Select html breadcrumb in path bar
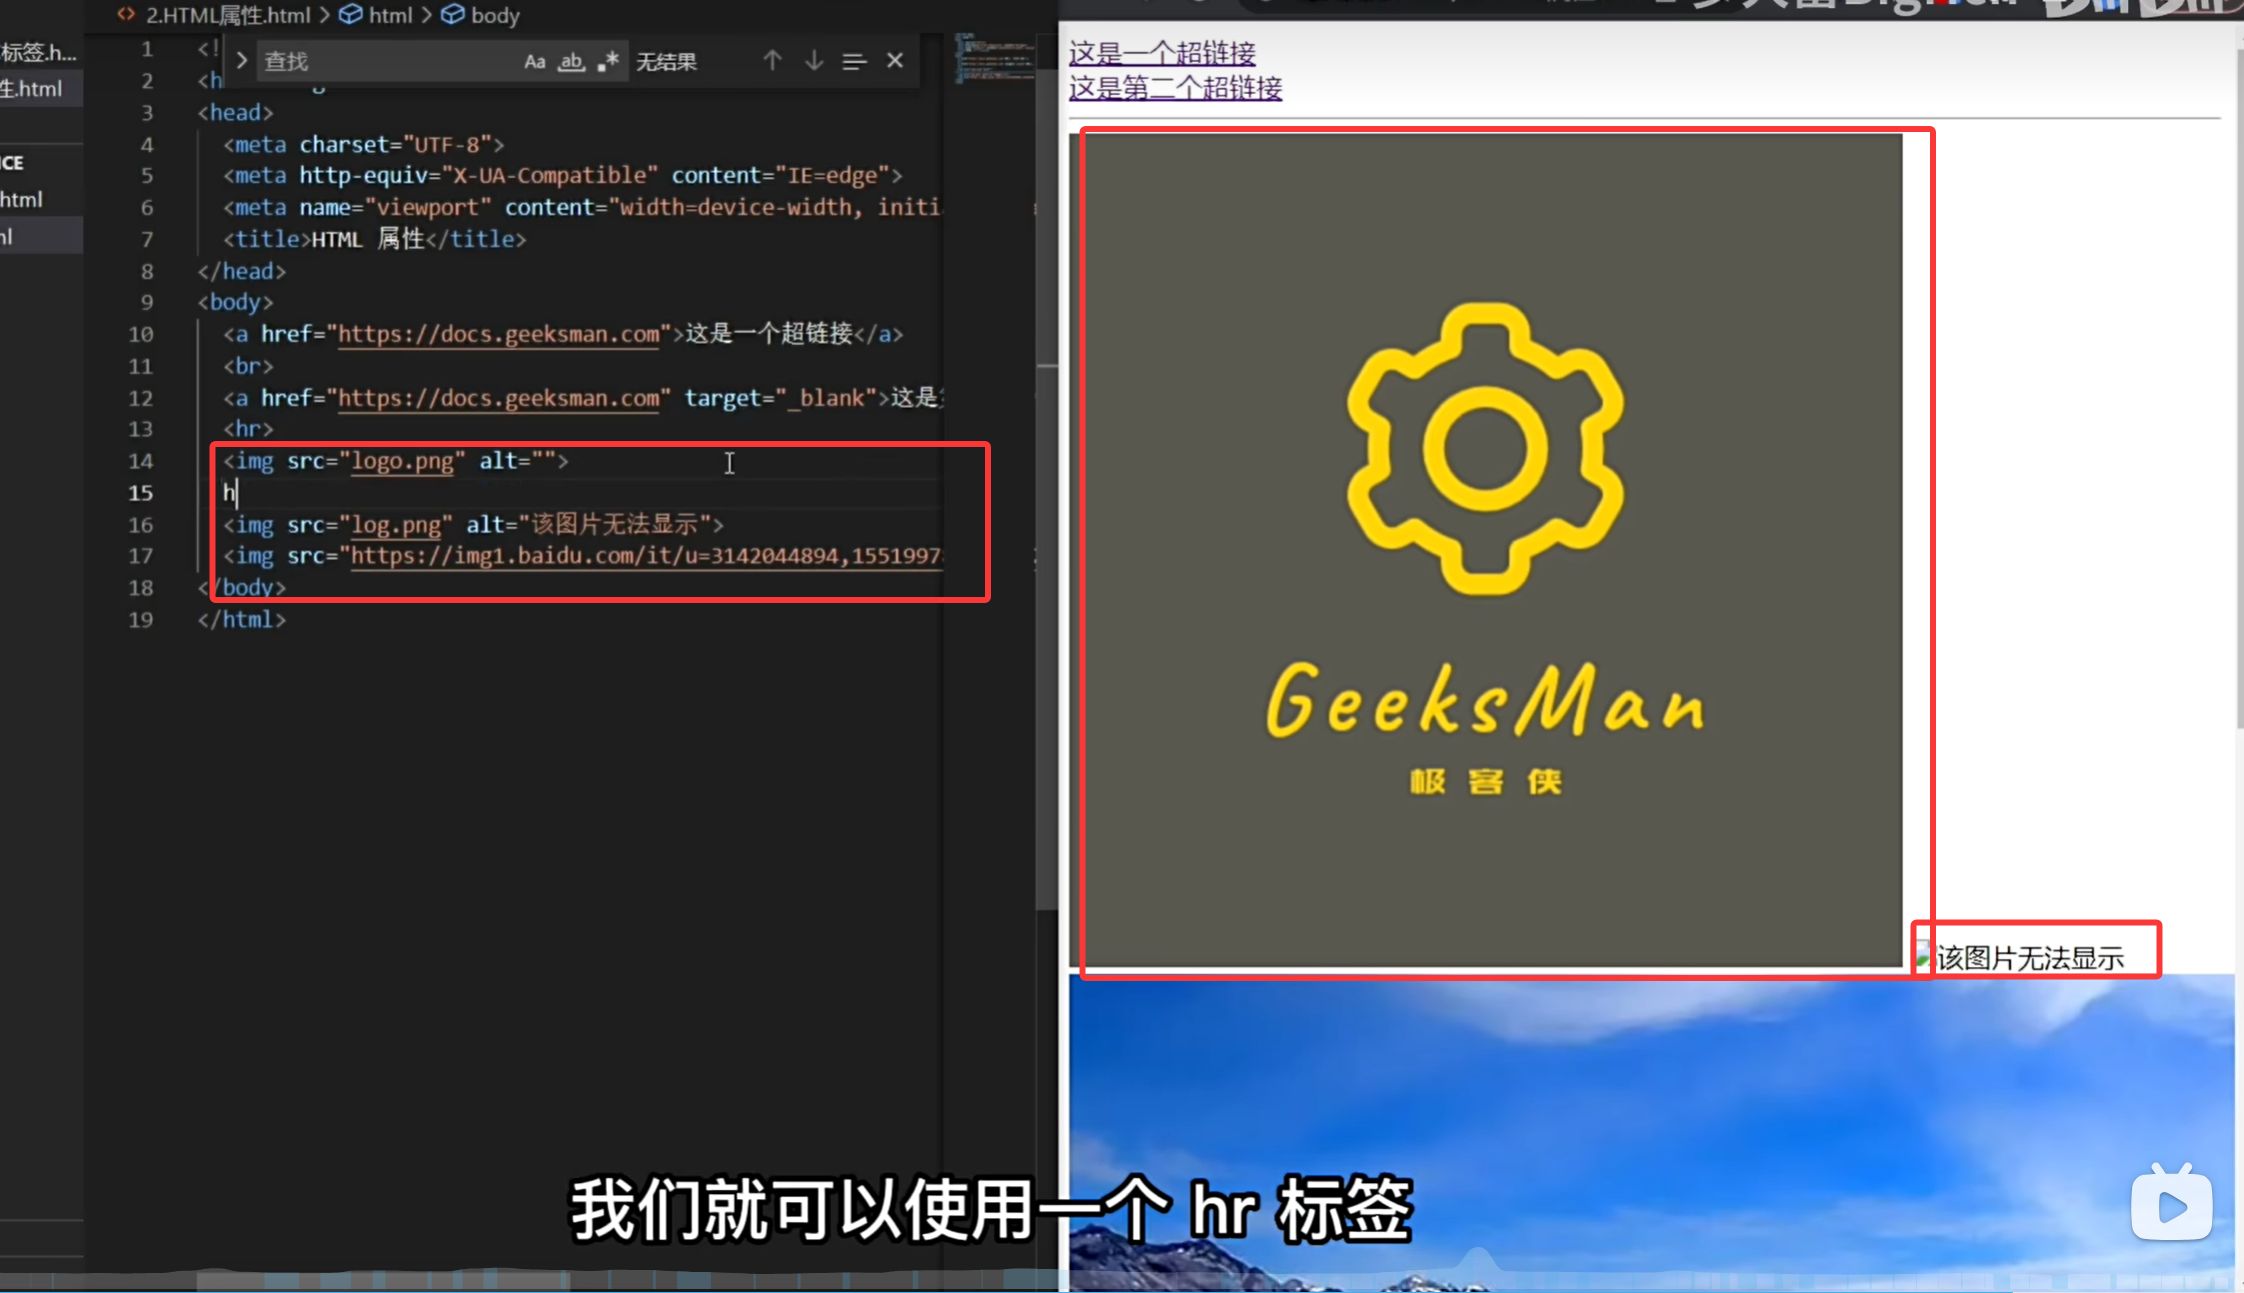Image resolution: width=2244 pixels, height=1293 pixels. pos(390,15)
